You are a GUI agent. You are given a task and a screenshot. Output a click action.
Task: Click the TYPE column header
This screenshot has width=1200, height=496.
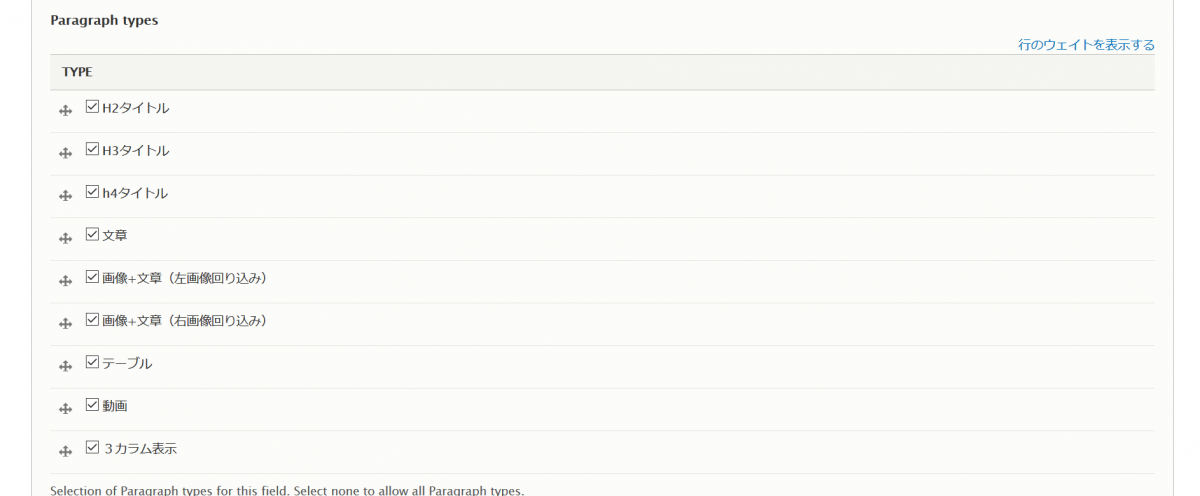coord(78,73)
